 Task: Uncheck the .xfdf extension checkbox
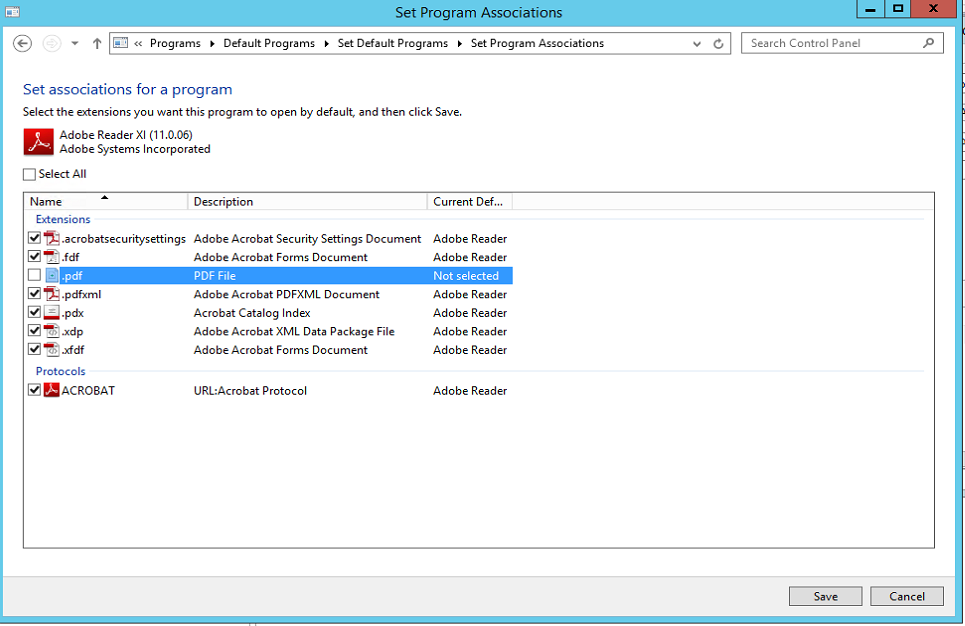point(34,348)
